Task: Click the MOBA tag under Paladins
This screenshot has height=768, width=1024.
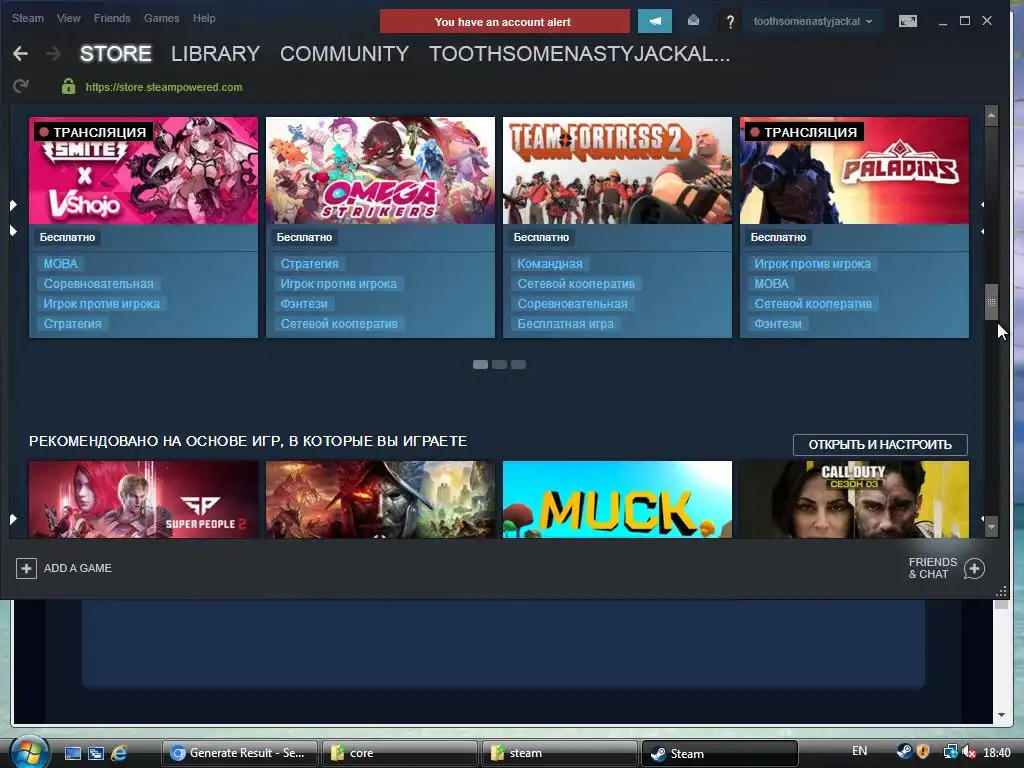Action: [771, 284]
